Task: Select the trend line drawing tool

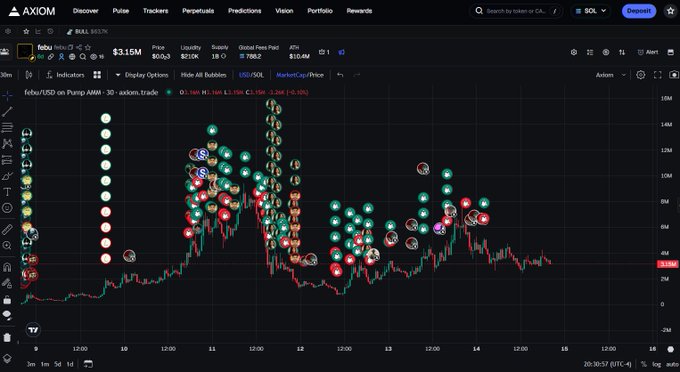Action: 7,111
